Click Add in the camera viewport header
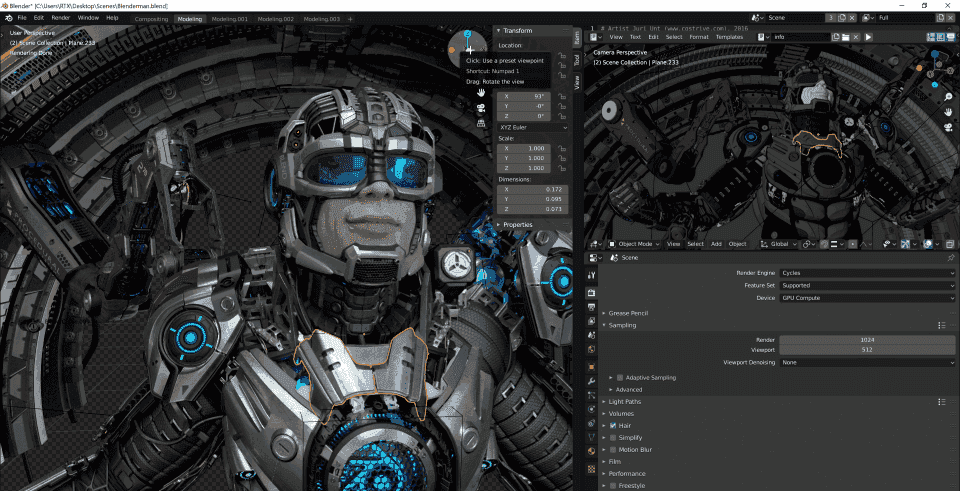Viewport: 960px width, 491px height. (x=716, y=244)
